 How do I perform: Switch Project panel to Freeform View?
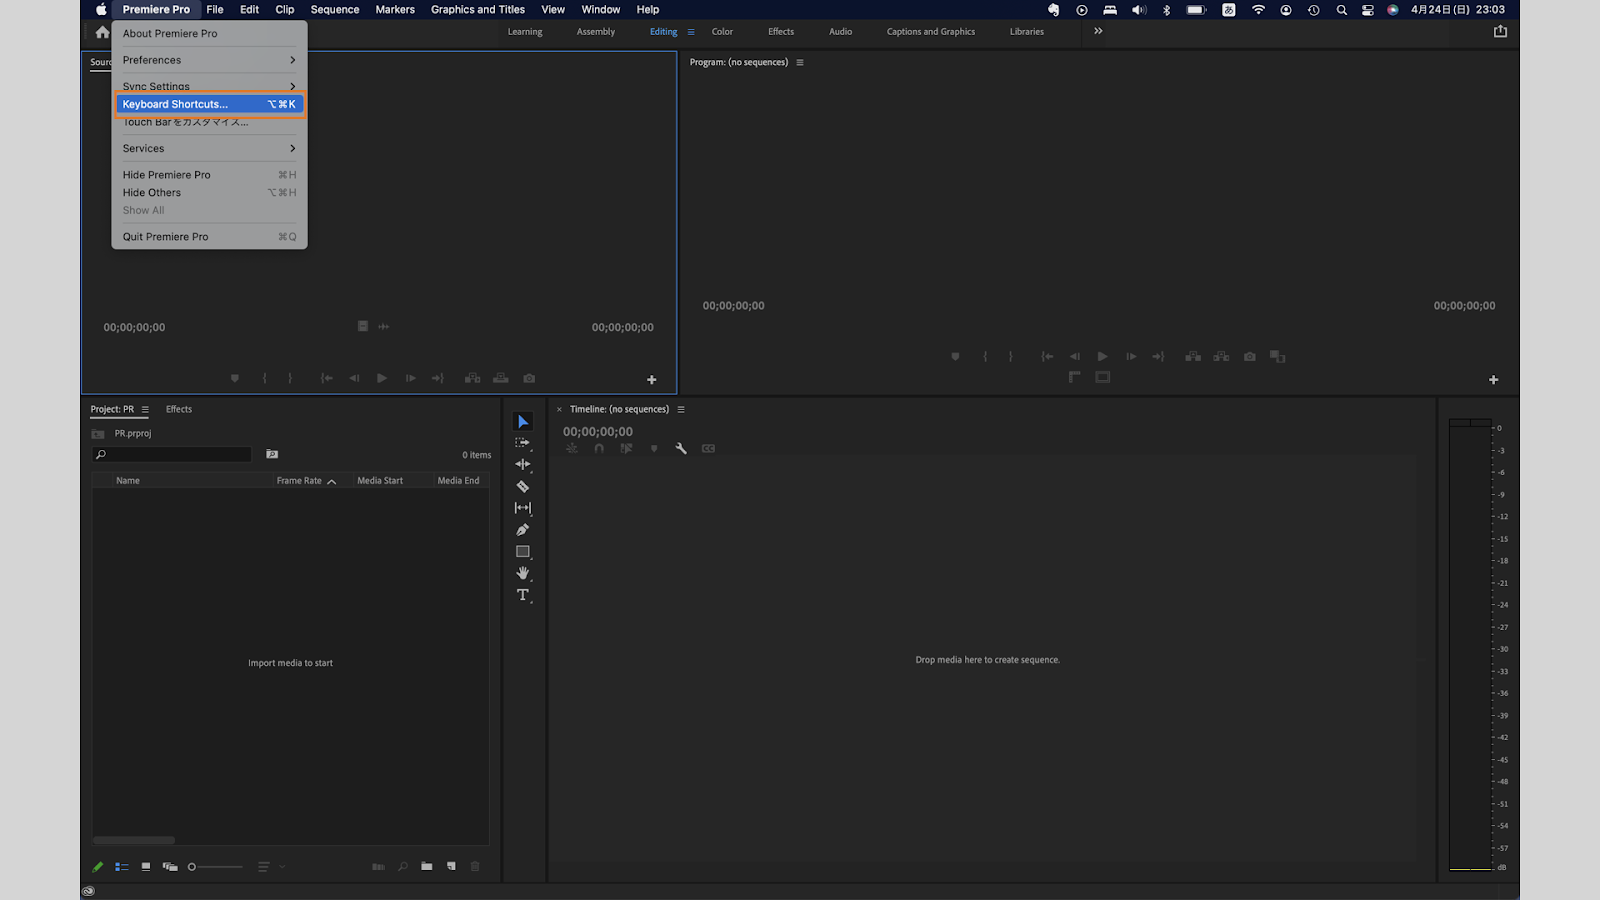[x=170, y=867]
